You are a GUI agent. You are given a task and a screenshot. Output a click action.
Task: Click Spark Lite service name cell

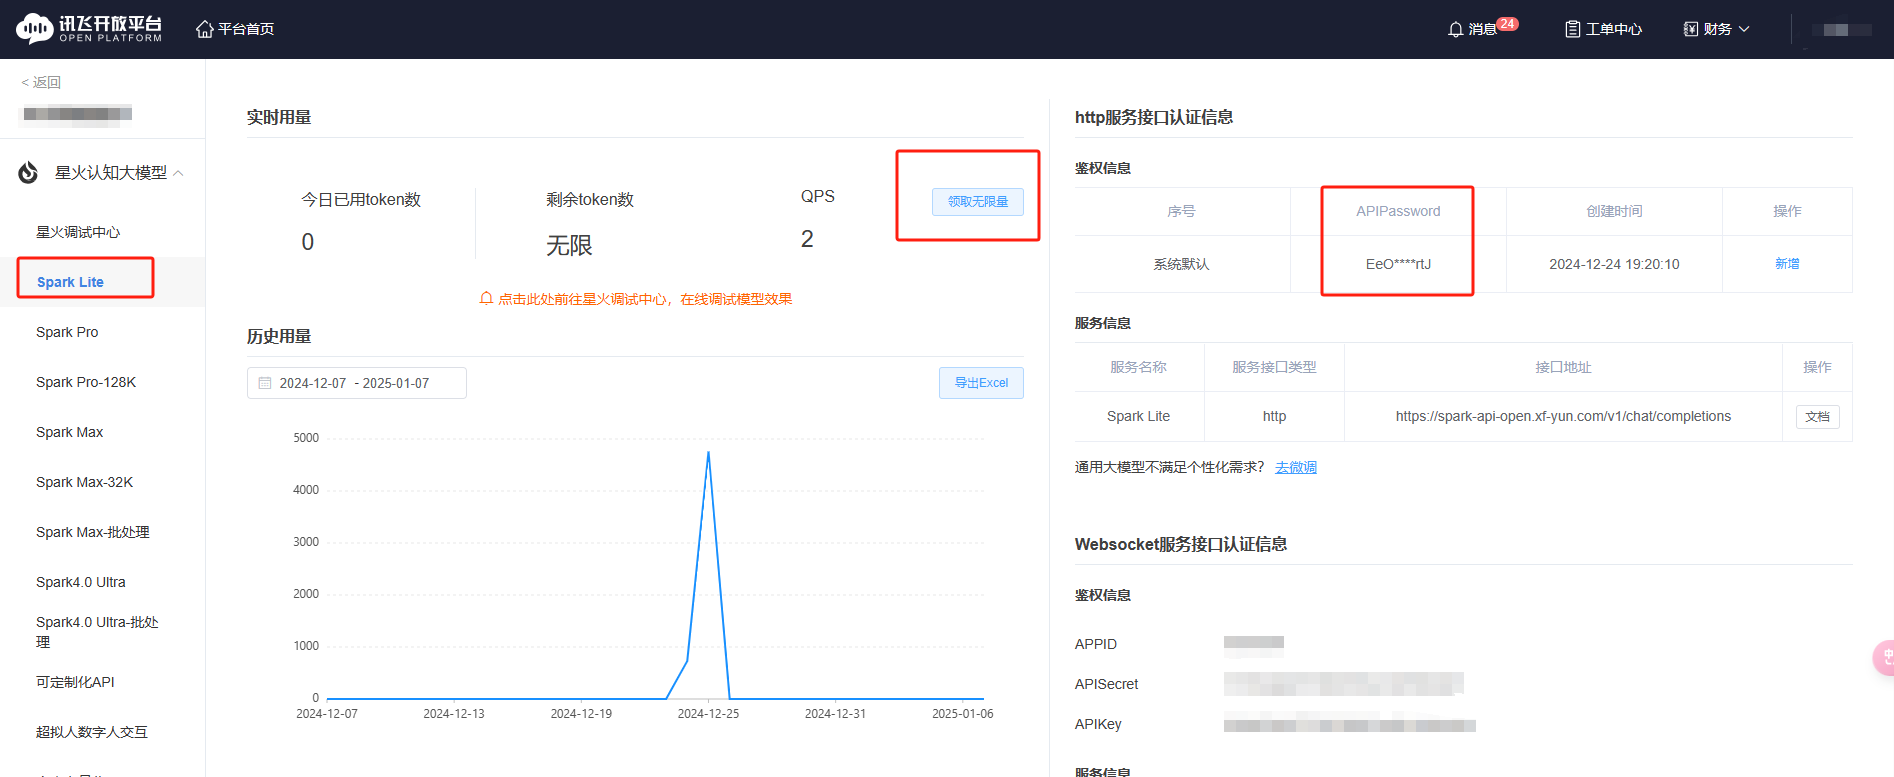click(1139, 416)
